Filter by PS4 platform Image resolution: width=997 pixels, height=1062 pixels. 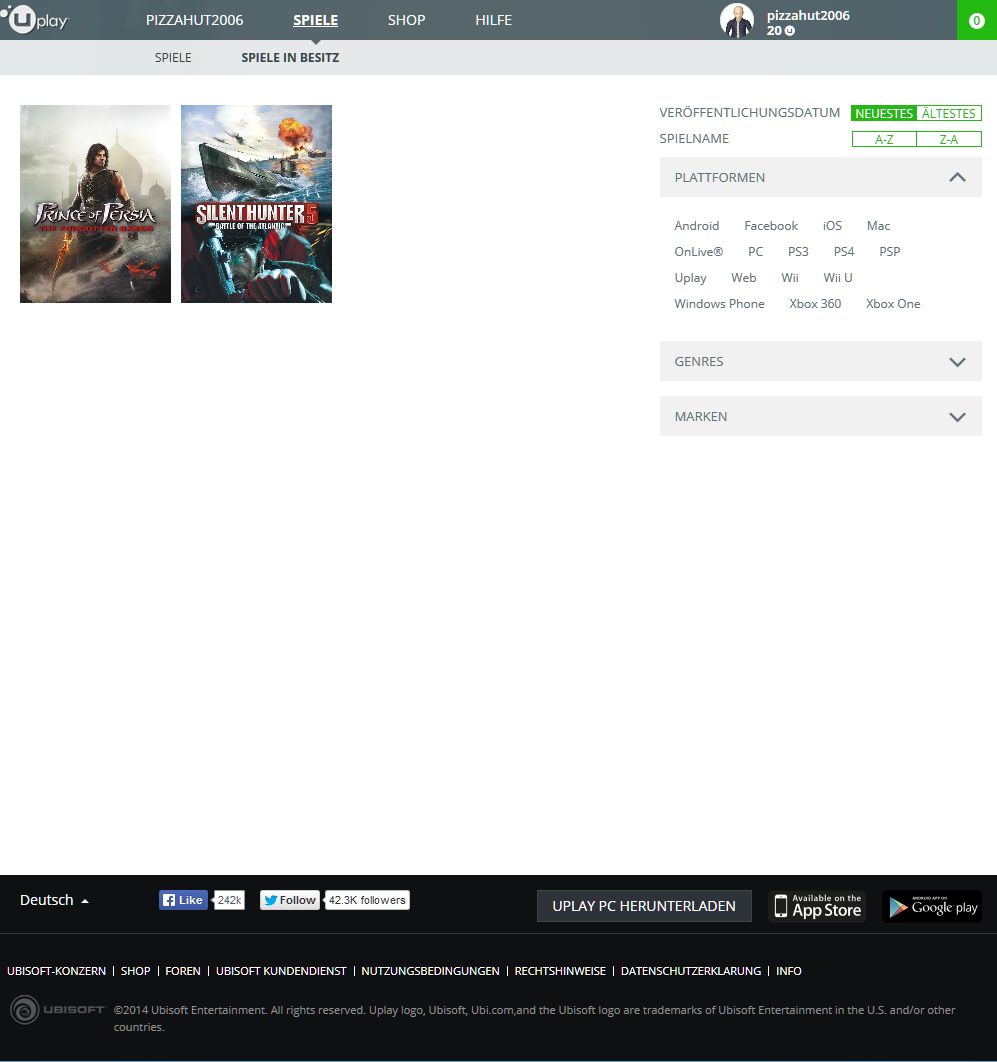coord(844,251)
